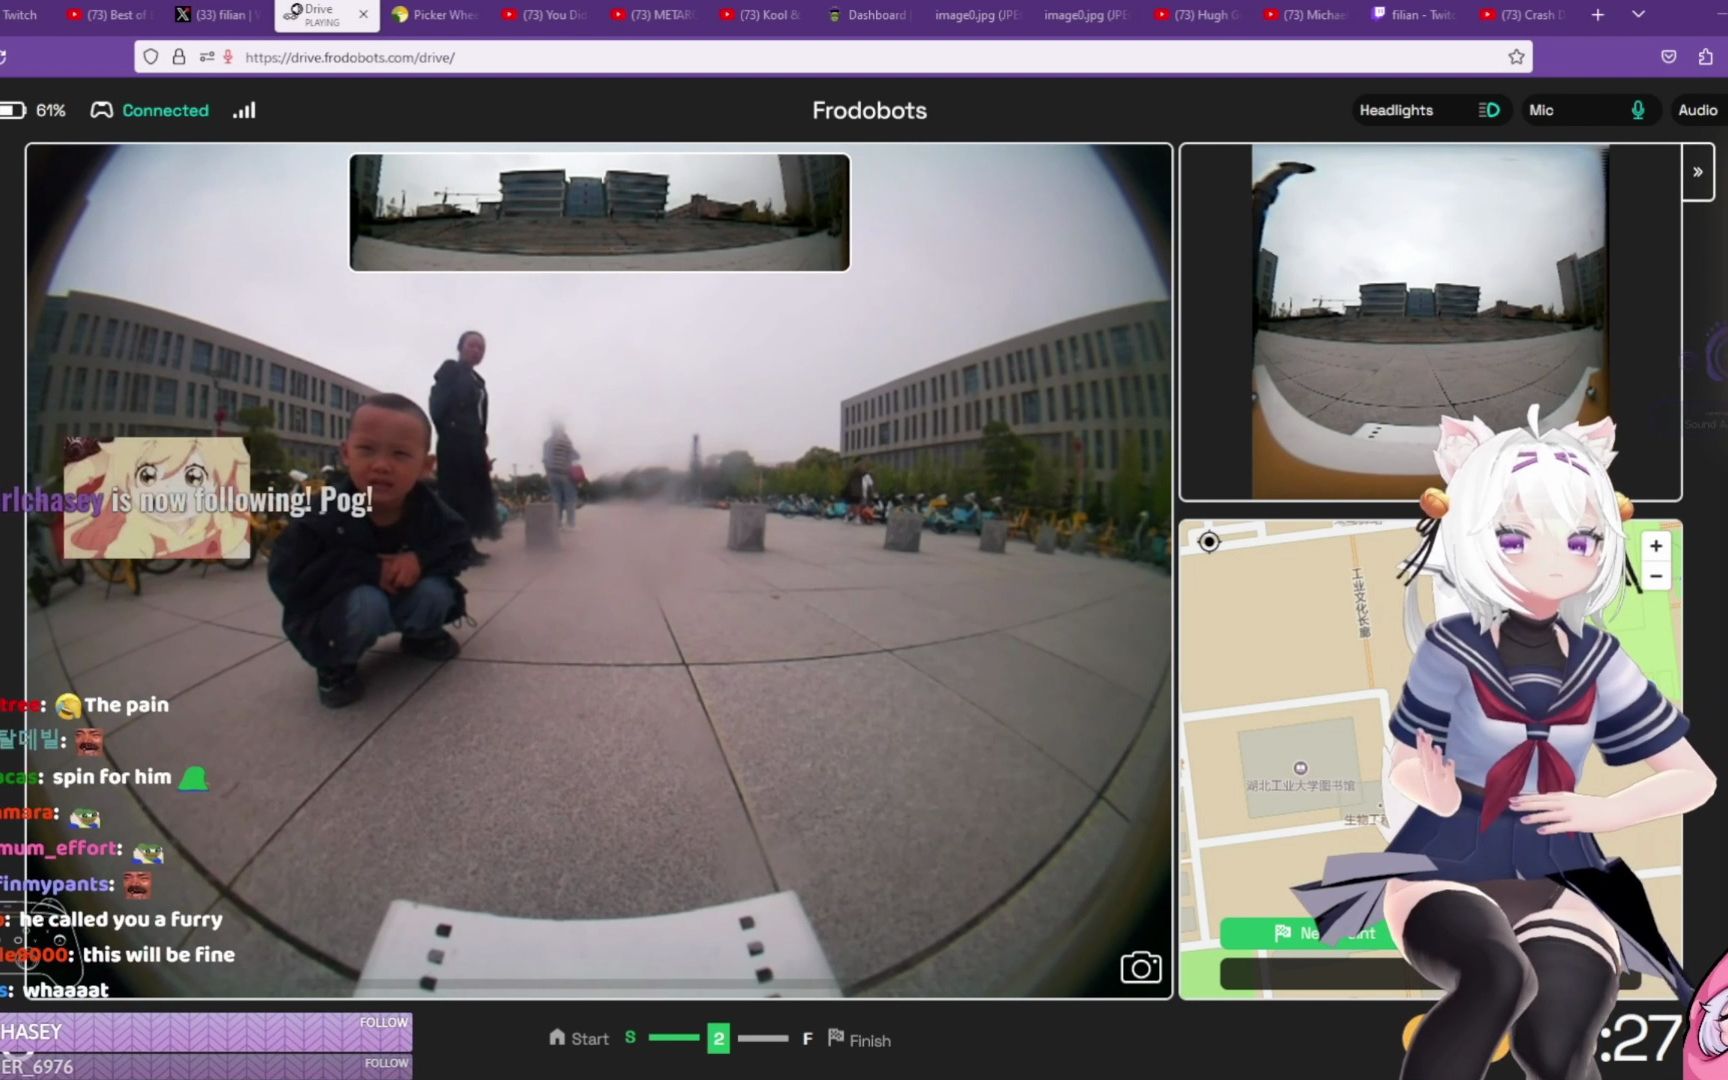Click the site padlock security icon
The width and height of the screenshot is (1728, 1080).
point(179,57)
